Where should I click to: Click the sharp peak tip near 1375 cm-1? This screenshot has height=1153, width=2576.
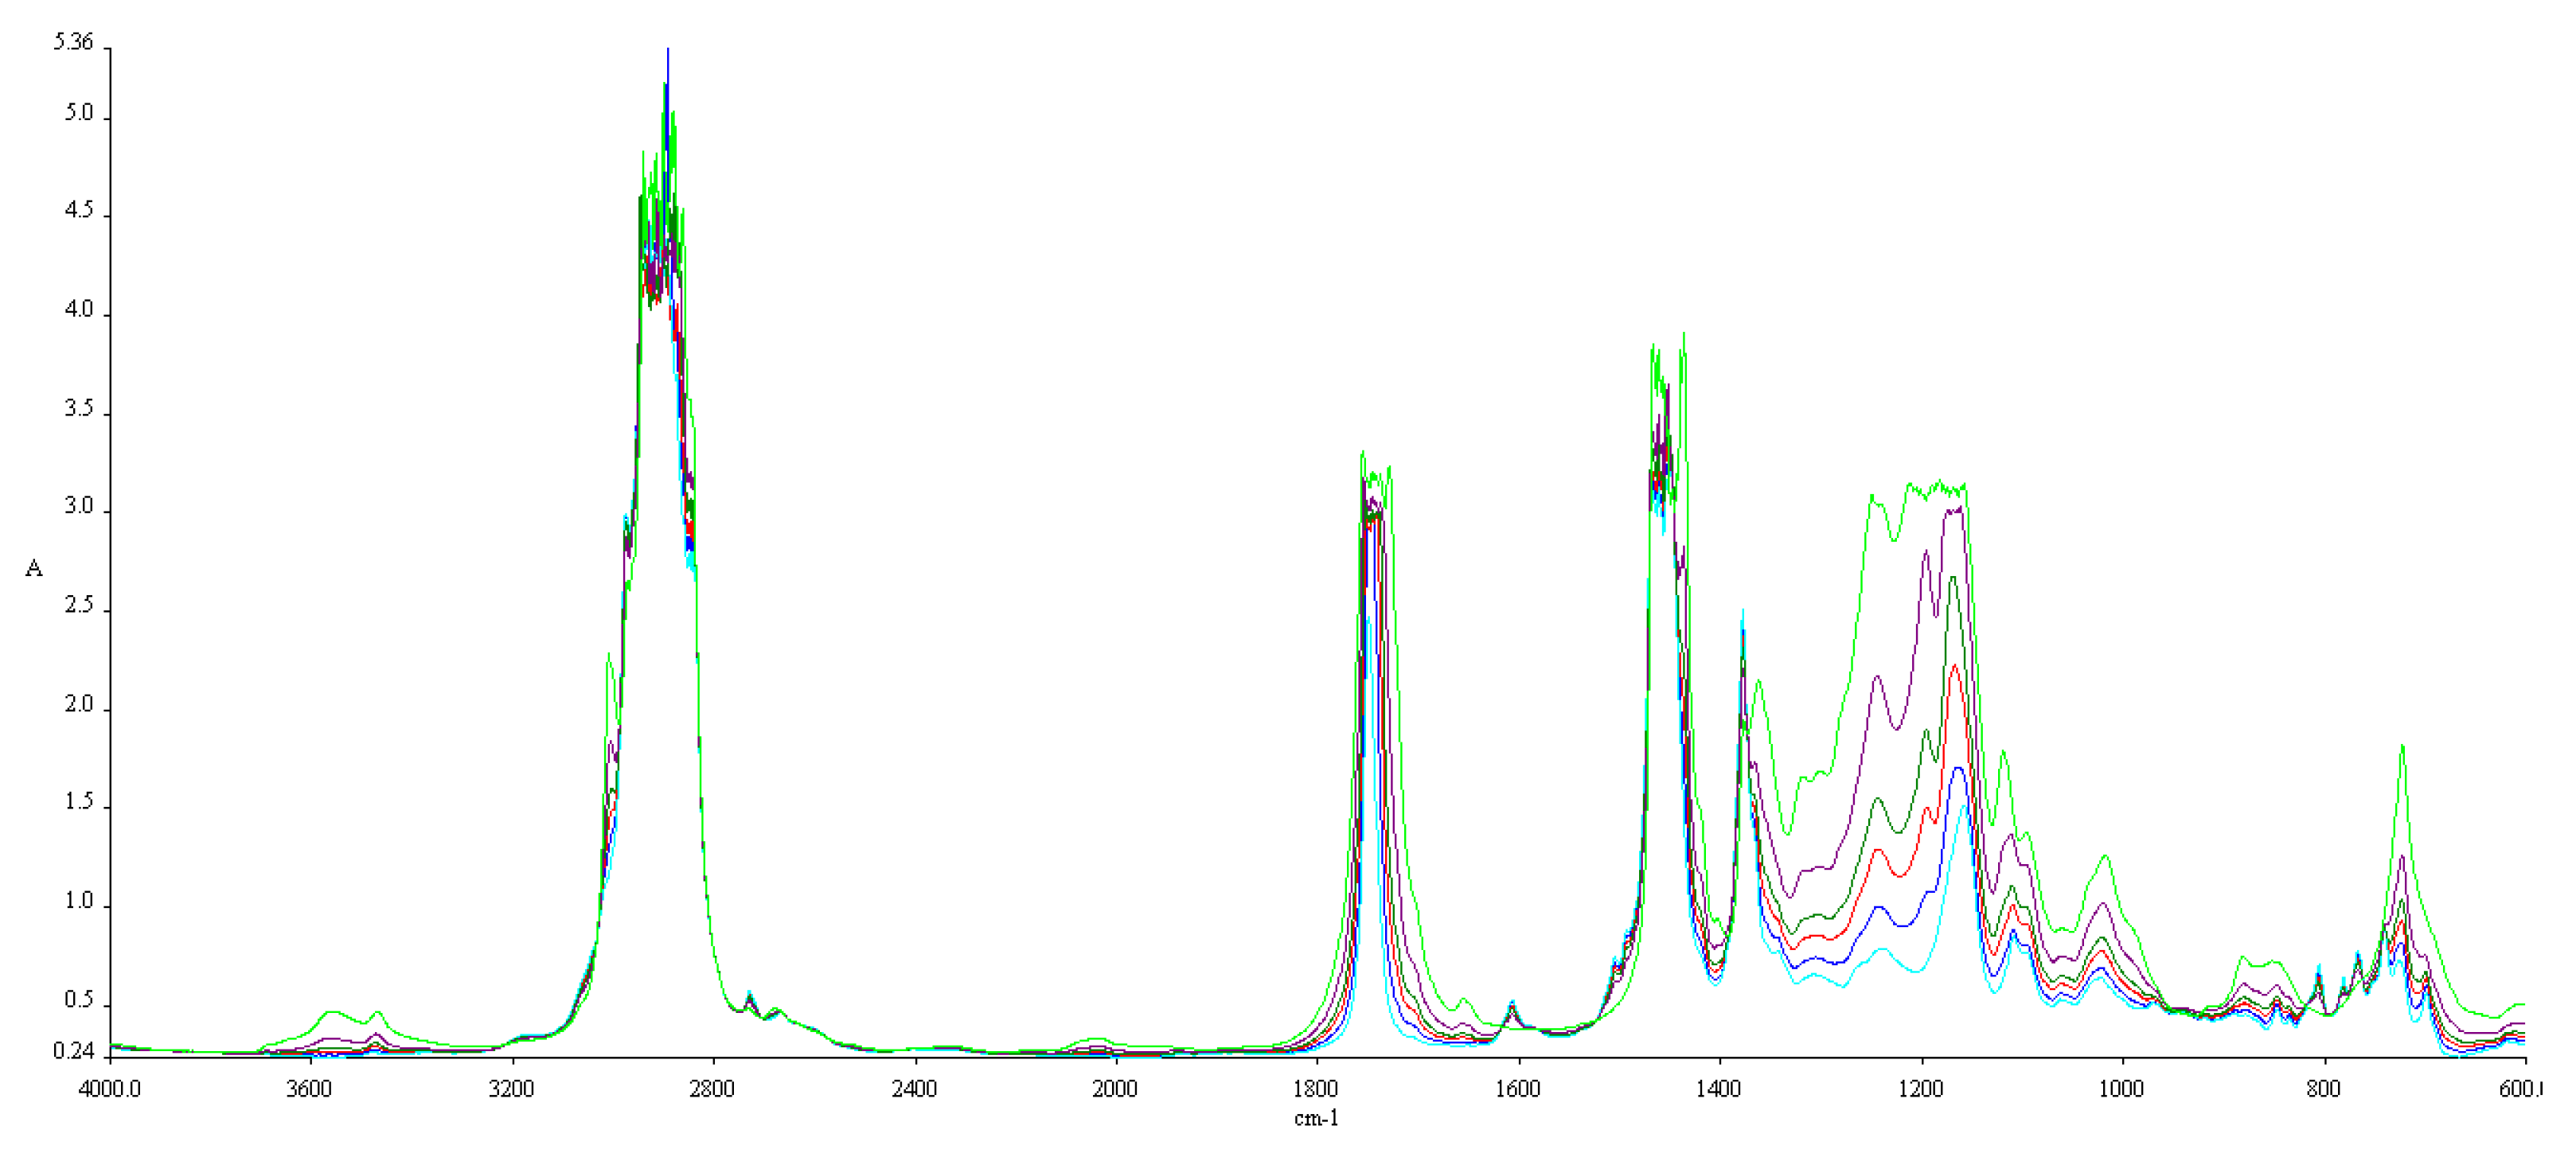click(1742, 614)
